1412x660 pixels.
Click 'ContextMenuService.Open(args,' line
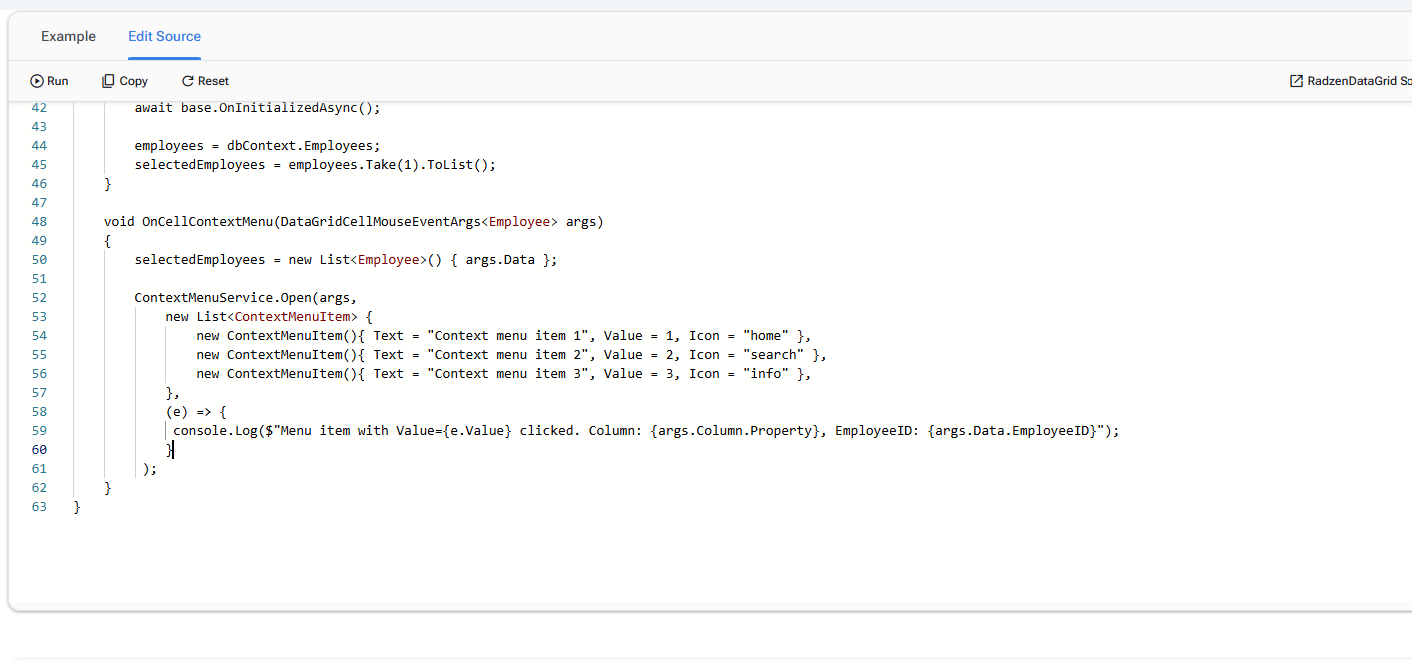coord(246,298)
